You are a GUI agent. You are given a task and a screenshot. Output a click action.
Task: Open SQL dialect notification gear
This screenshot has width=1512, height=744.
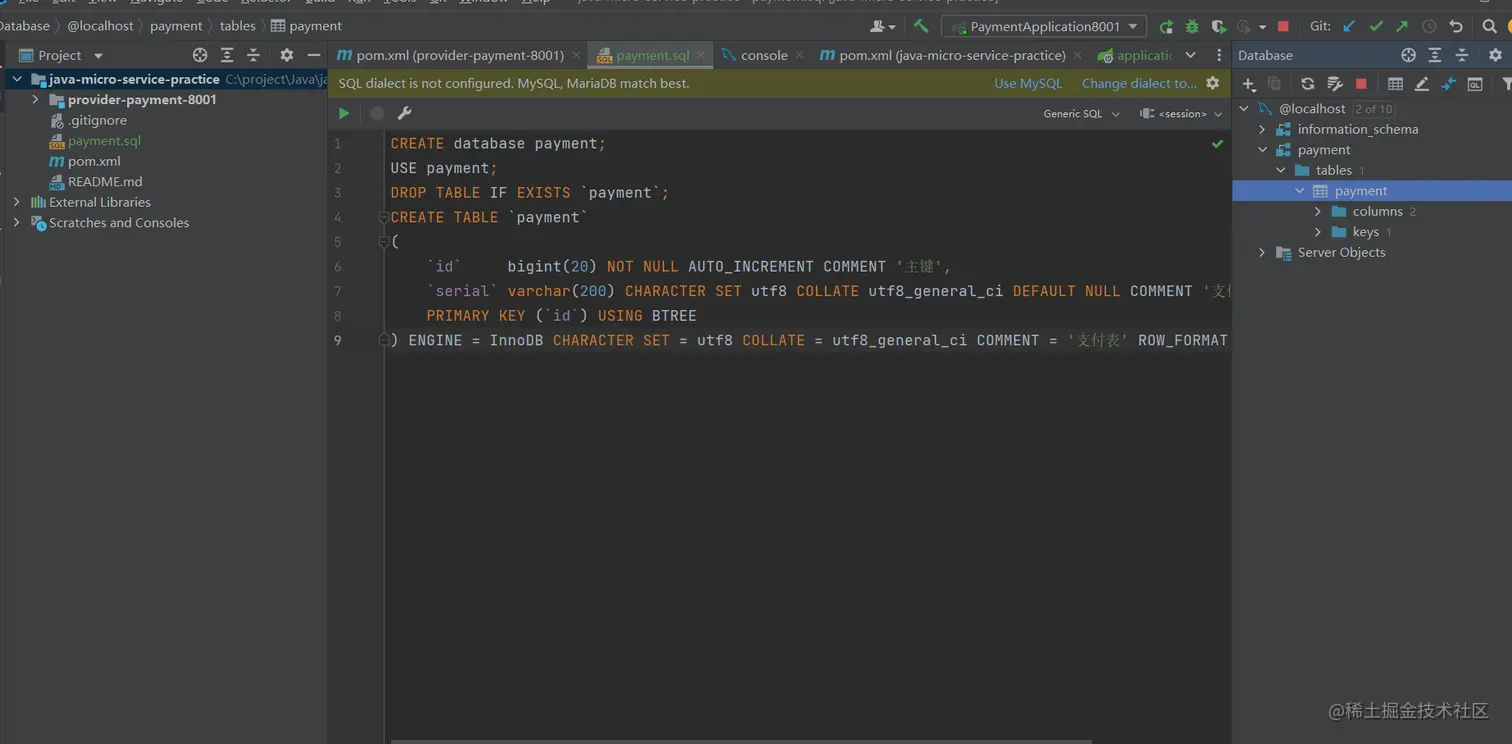click(x=1213, y=83)
